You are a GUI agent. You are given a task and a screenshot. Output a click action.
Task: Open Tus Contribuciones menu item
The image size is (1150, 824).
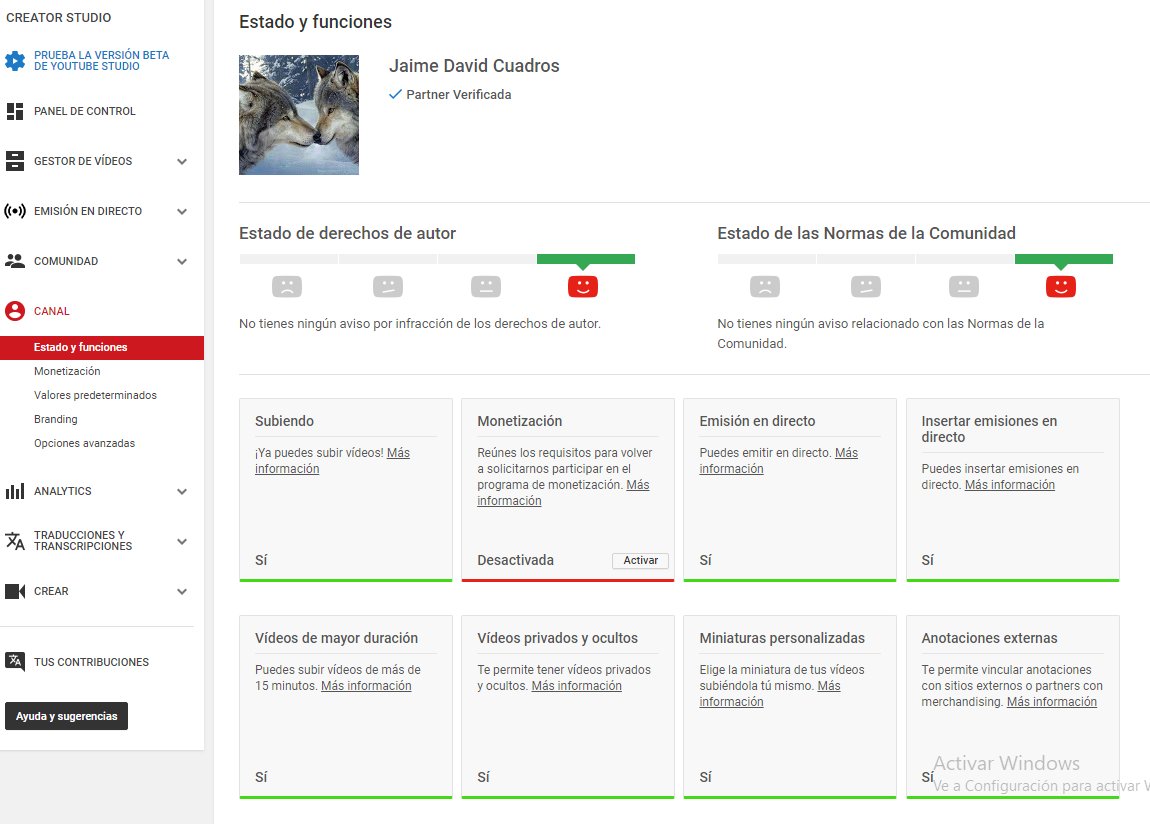click(x=91, y=662)
